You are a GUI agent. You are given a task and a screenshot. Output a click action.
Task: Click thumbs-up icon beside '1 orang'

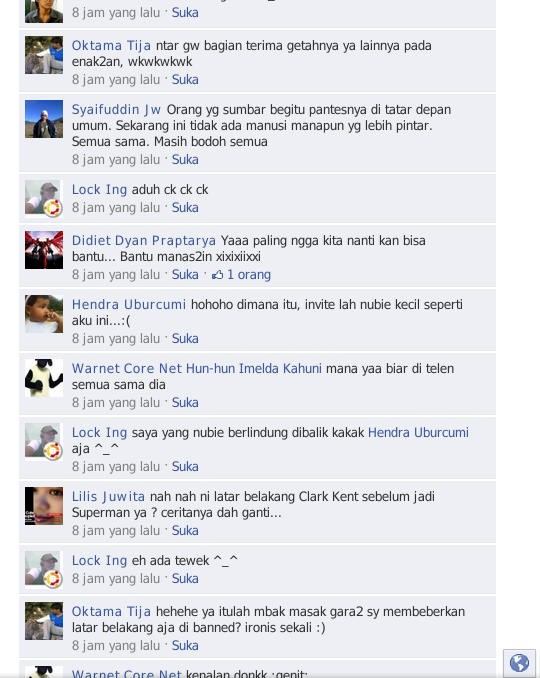(x=217, y=275)
